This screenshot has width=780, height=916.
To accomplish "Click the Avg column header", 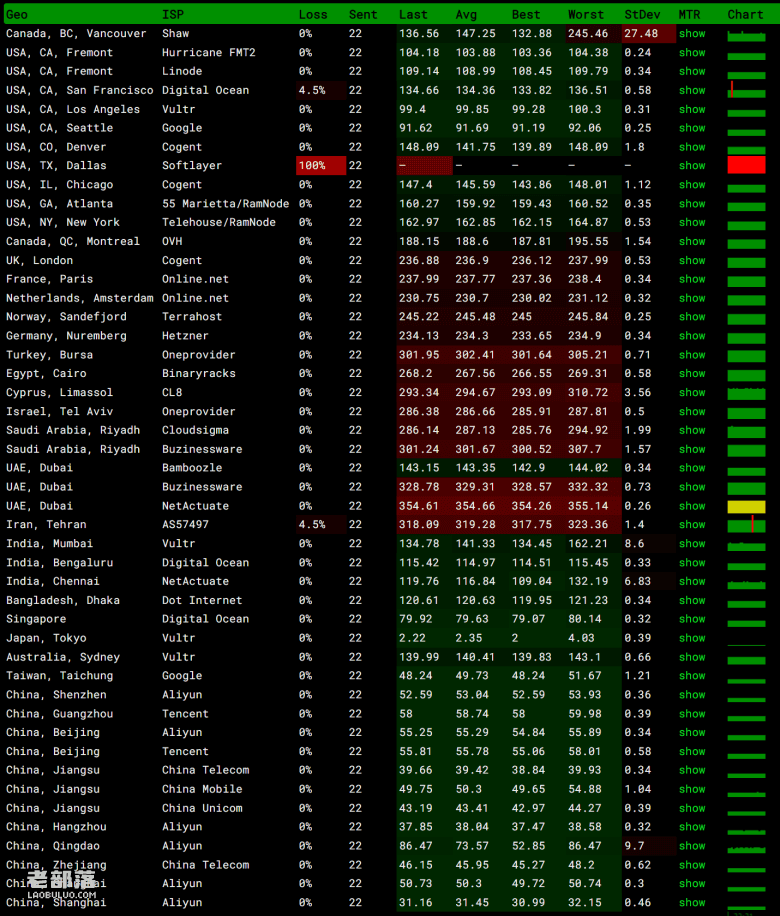I will tap(466, 15).
